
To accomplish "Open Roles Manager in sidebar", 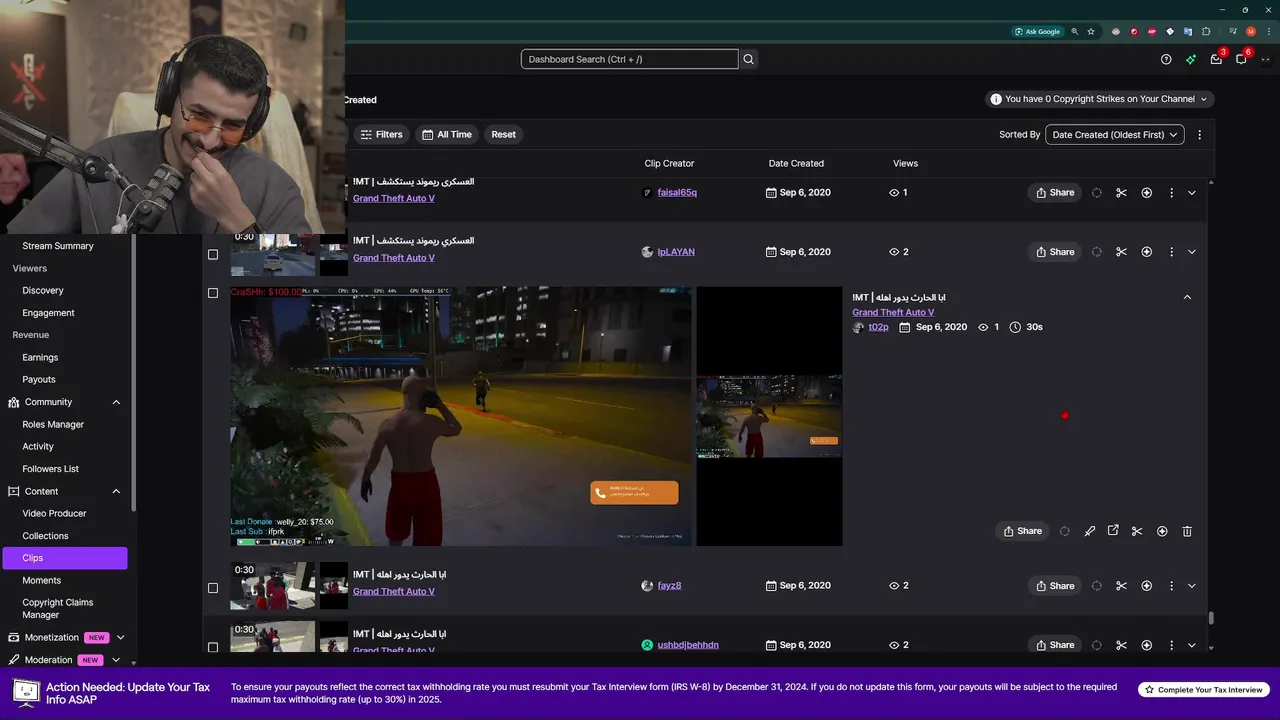I will (53, 424).
